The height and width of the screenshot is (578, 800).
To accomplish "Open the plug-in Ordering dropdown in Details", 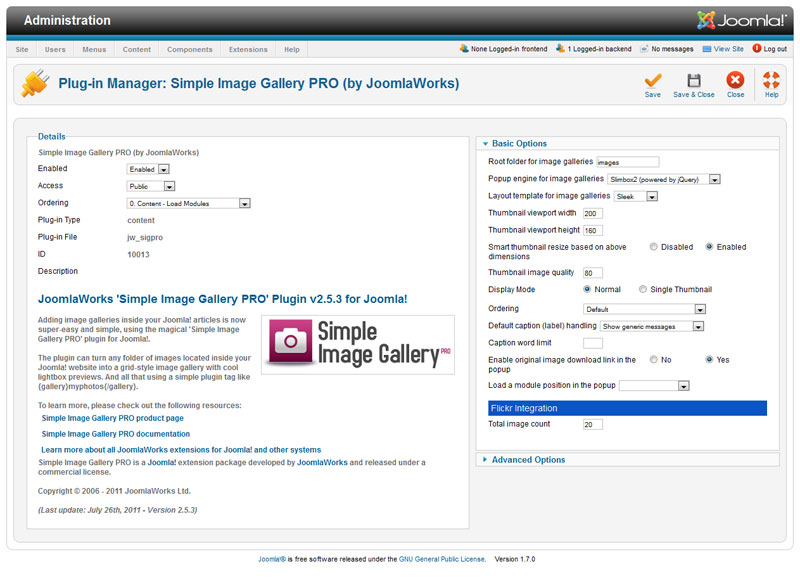I will (188, 203).
